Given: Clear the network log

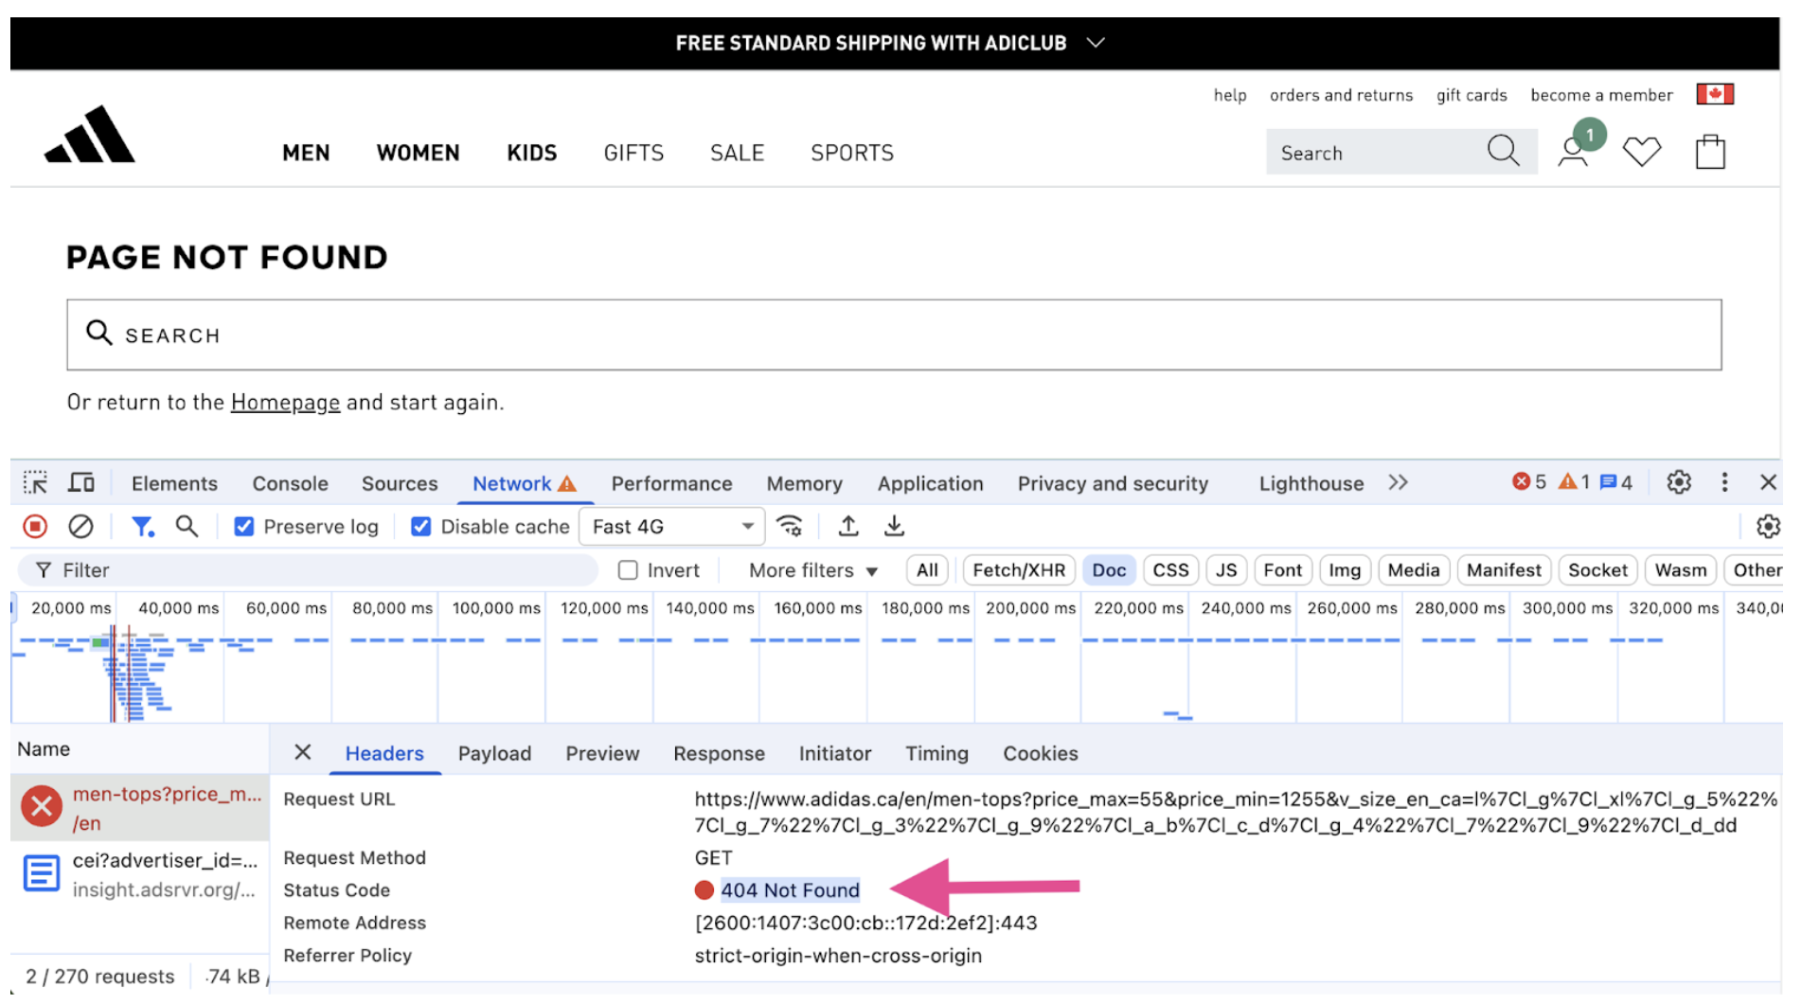Looking at the screenshot, I should (81, 527).
